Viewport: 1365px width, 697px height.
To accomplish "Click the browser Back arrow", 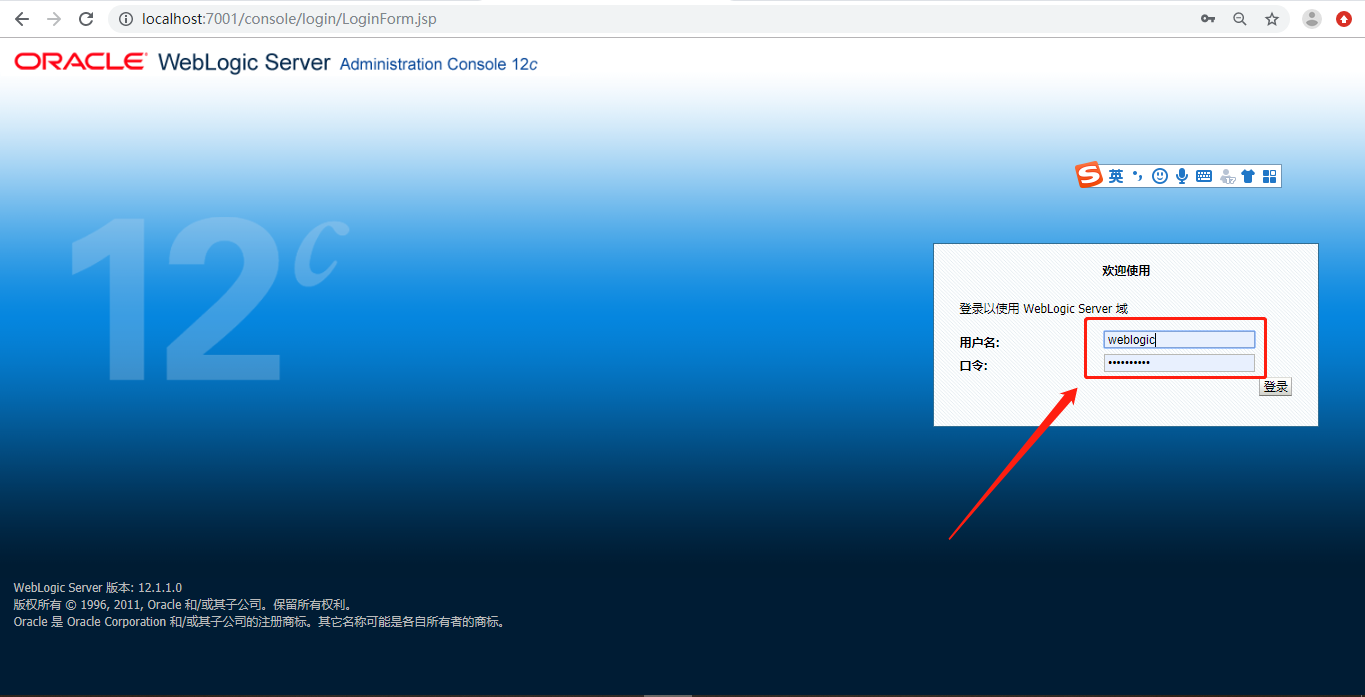I will tap(21, 19).
